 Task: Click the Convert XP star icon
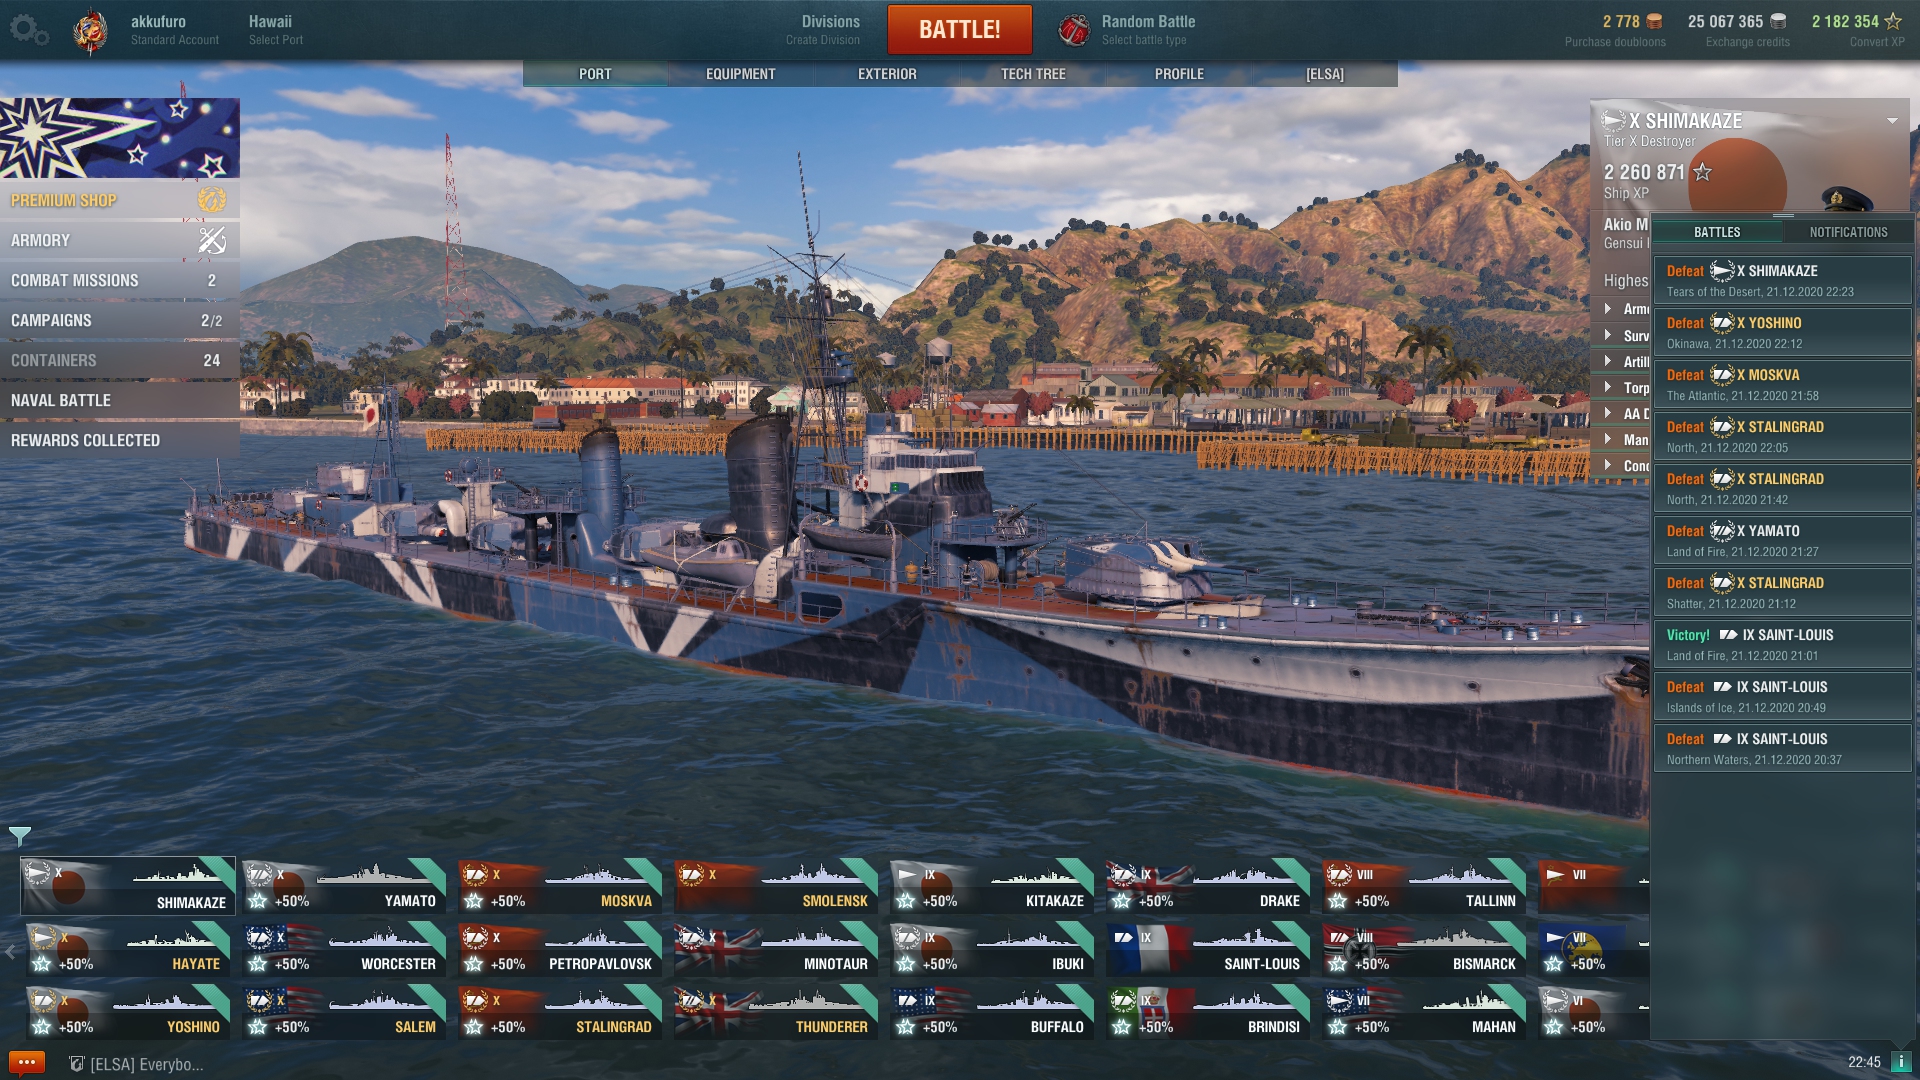1893,21
